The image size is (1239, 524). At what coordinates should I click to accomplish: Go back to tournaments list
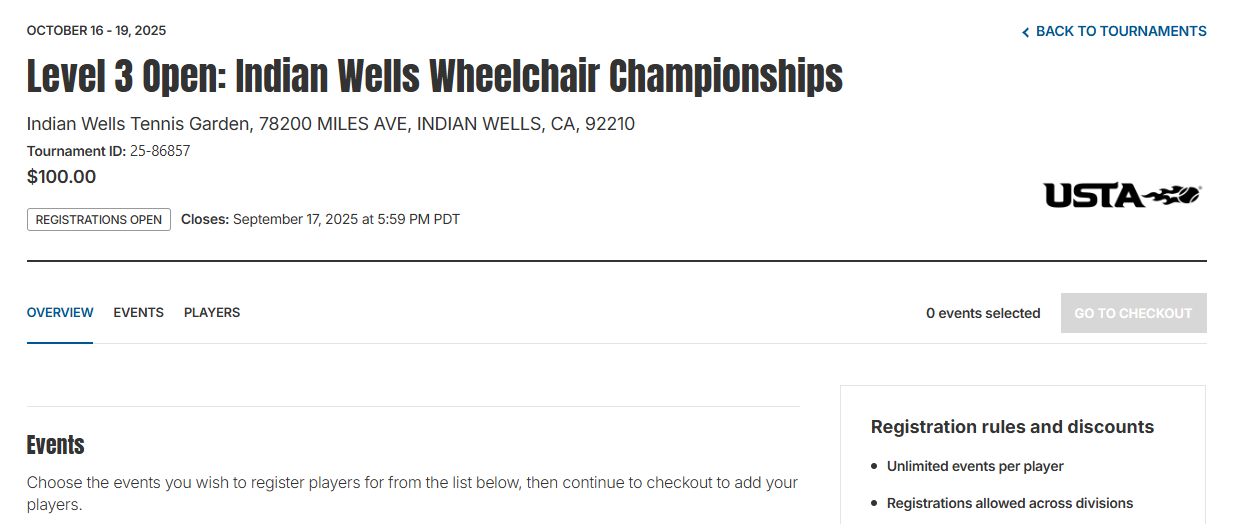point(1114,31)
